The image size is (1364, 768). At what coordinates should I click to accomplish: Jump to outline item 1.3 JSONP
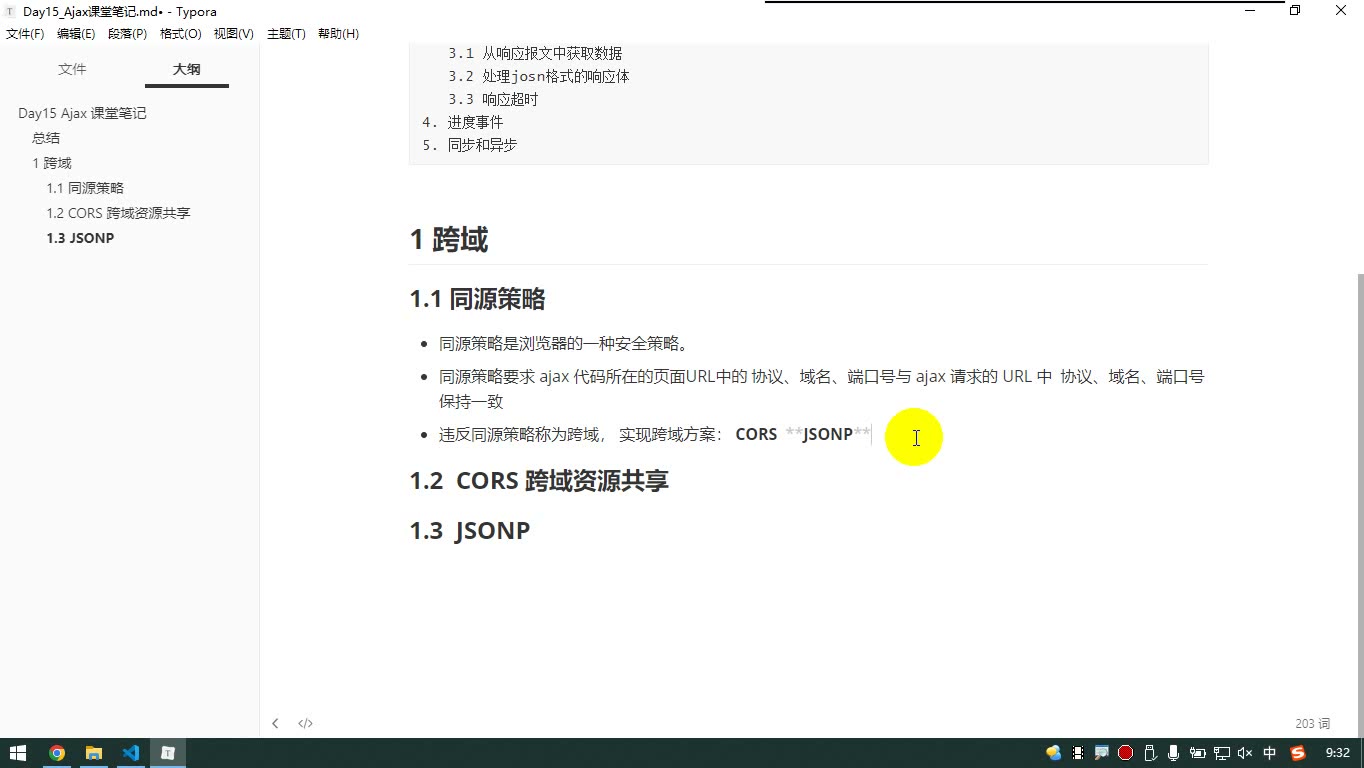(80, 238)
